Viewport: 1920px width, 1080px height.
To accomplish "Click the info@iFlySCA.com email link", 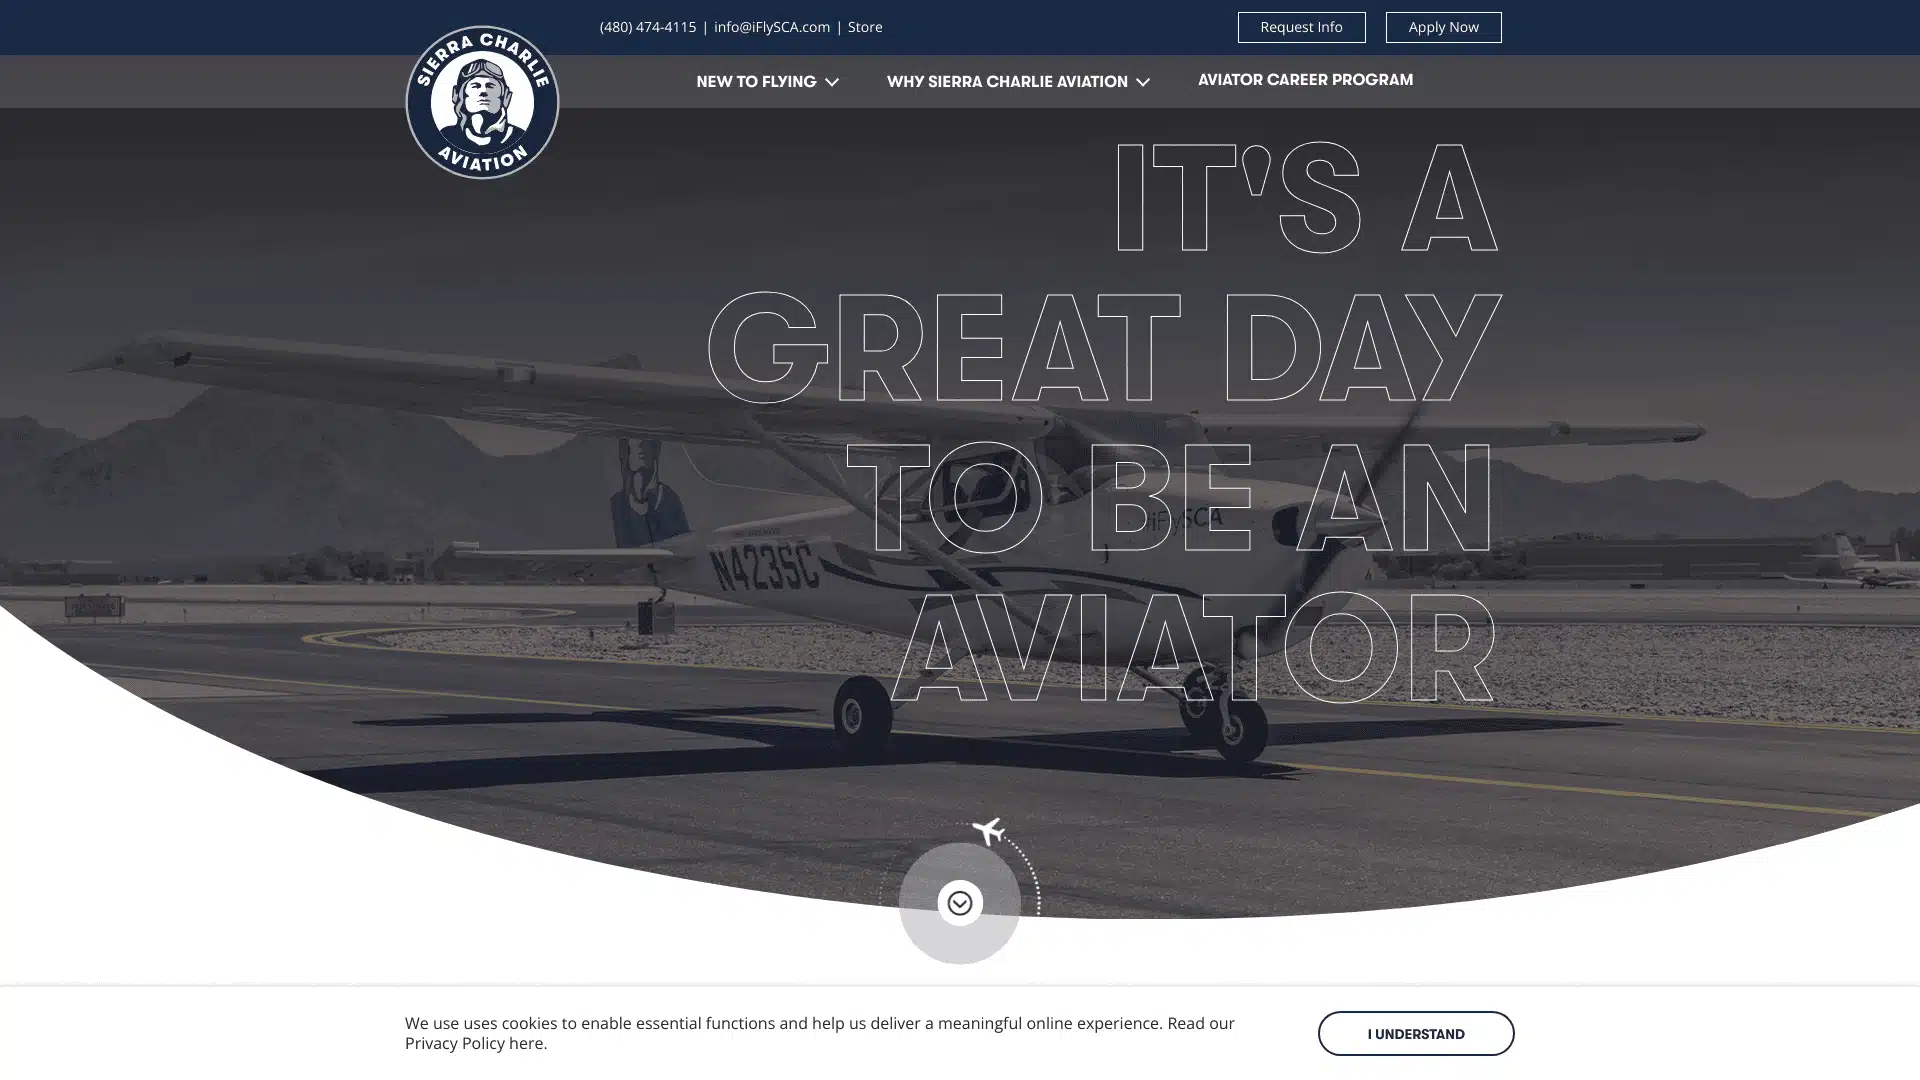I will (771, 27).
